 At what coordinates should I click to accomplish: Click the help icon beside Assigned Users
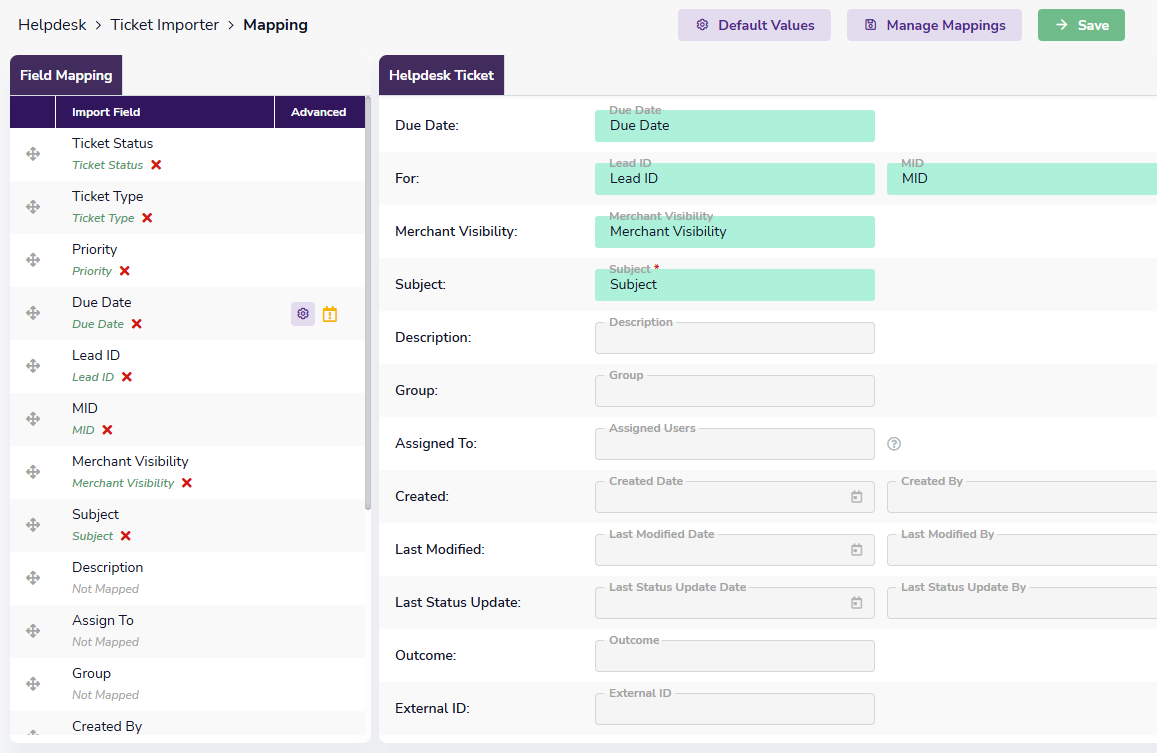click(894, 444)
